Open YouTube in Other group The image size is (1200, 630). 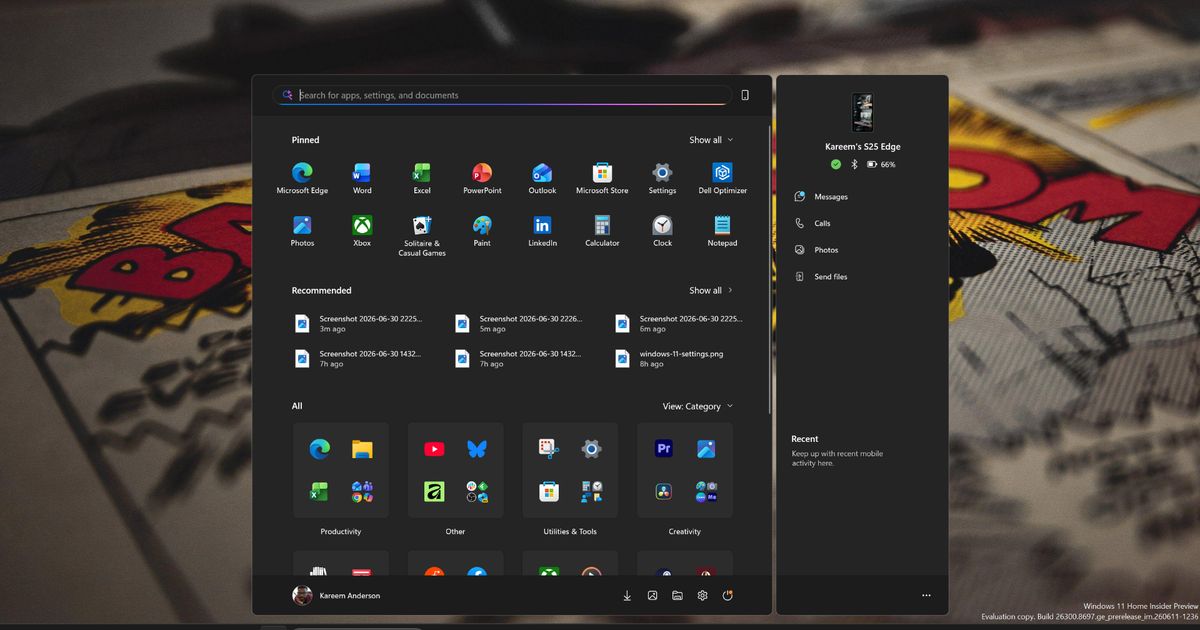point(434,449)
